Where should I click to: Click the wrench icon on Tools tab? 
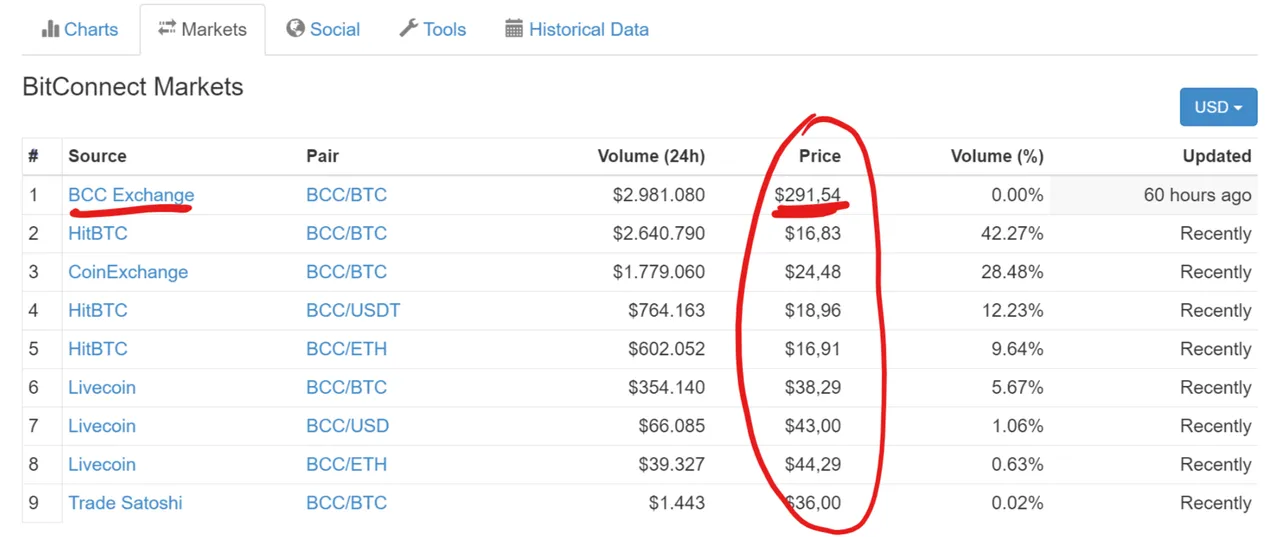point(408,29)
